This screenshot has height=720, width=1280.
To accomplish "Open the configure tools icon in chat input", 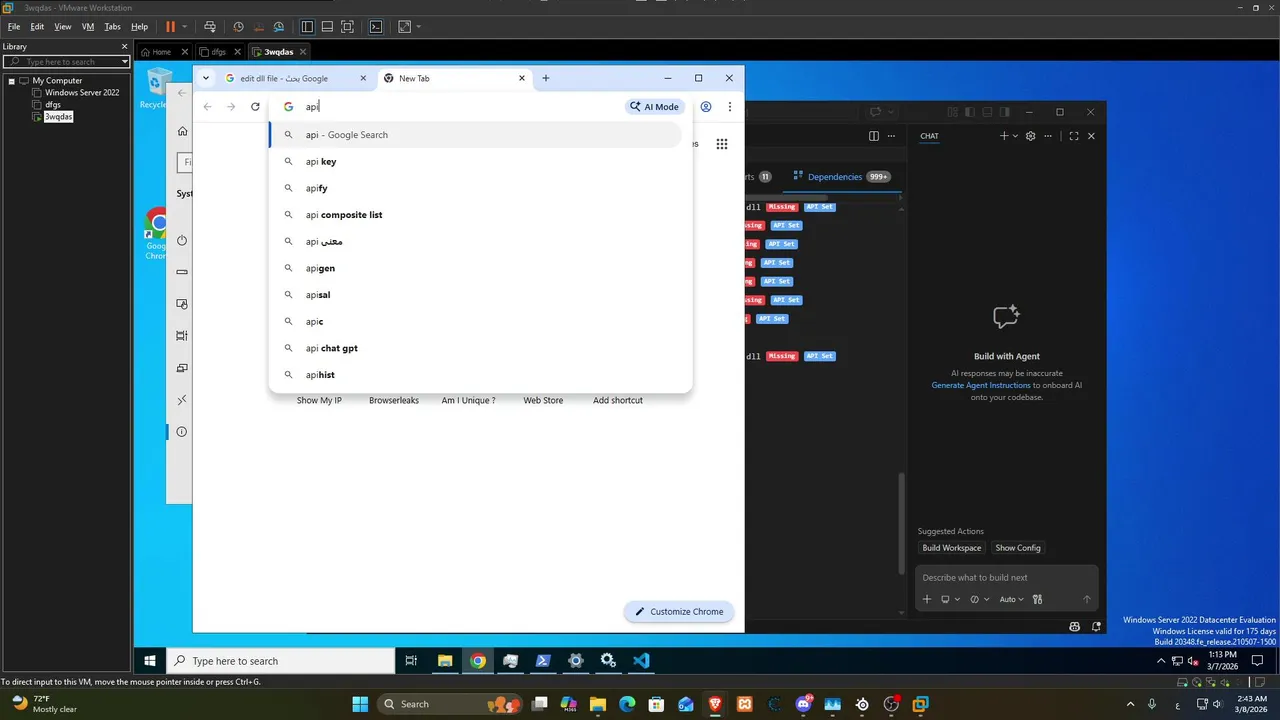I will [x=1037, y=599].
